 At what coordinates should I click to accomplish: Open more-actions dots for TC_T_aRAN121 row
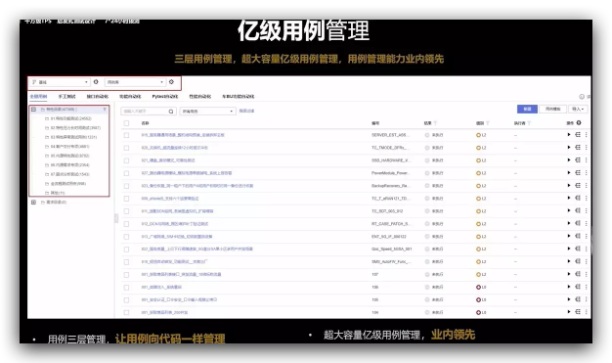(x=586, y=198)
